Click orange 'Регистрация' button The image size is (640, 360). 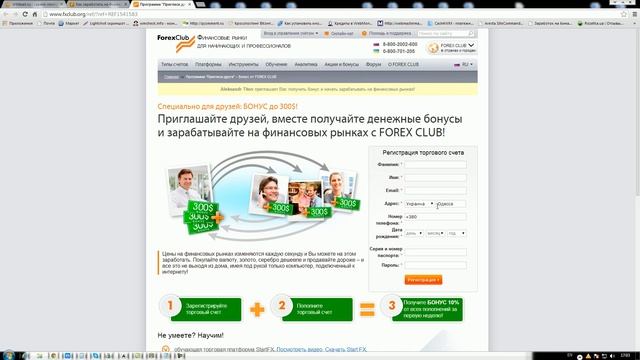click(423, 280)
